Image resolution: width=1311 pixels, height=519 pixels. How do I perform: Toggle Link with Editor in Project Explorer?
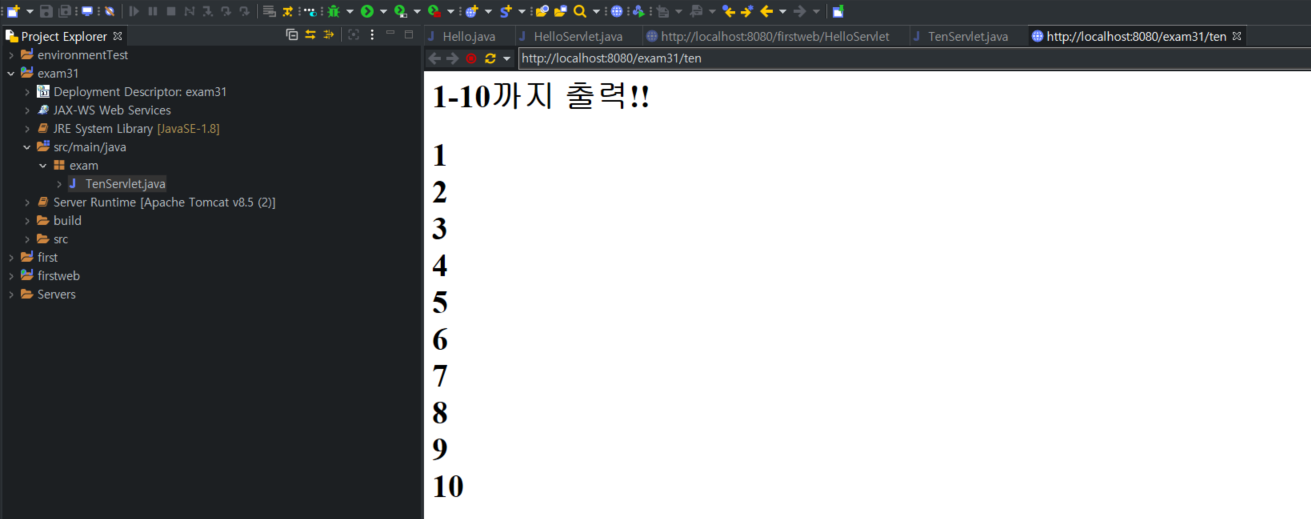(310, 35)
